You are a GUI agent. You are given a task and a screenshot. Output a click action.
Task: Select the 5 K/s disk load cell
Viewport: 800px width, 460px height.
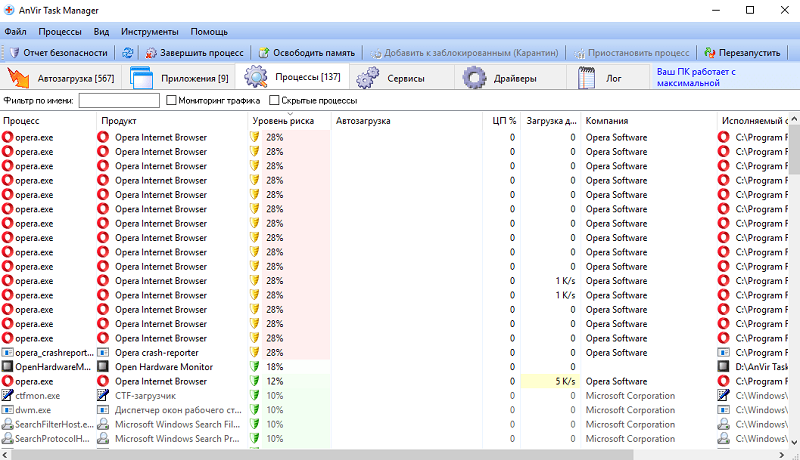(550, 381)
